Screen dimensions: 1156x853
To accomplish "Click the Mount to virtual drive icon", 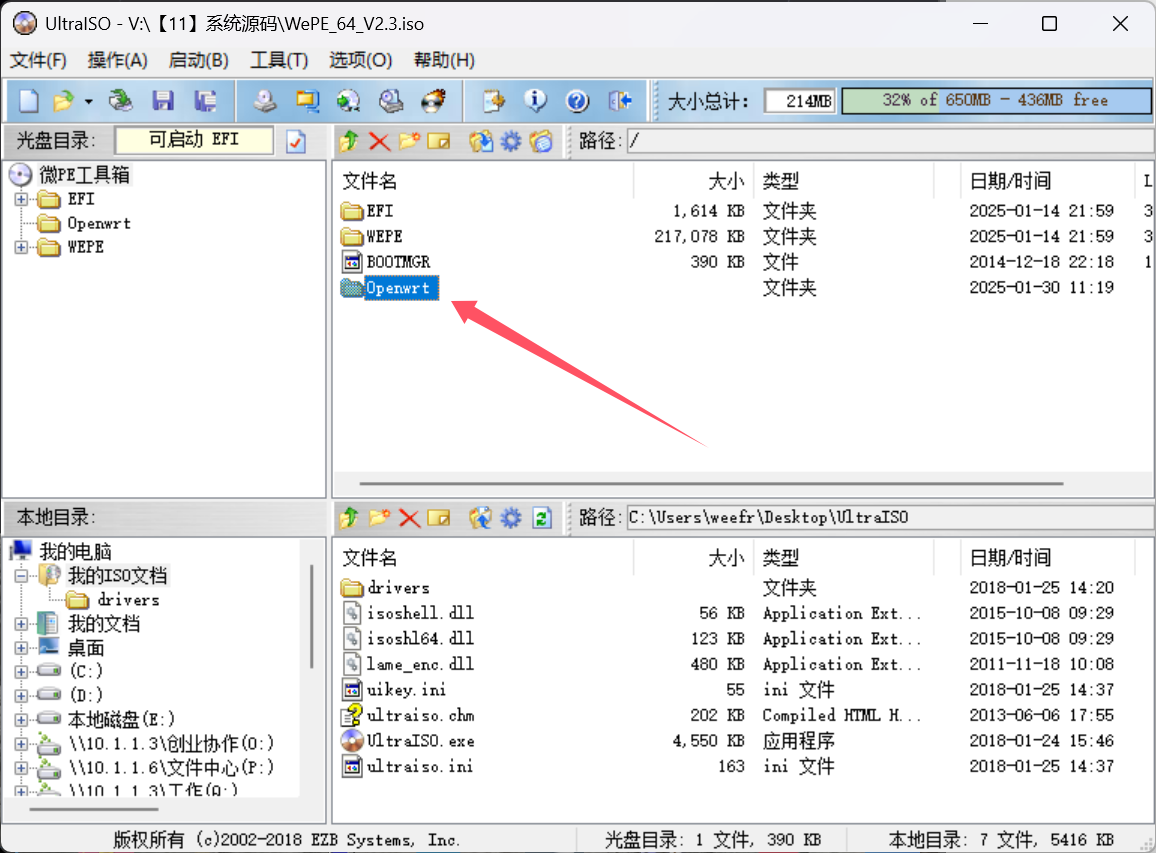I will click(391, 100).
